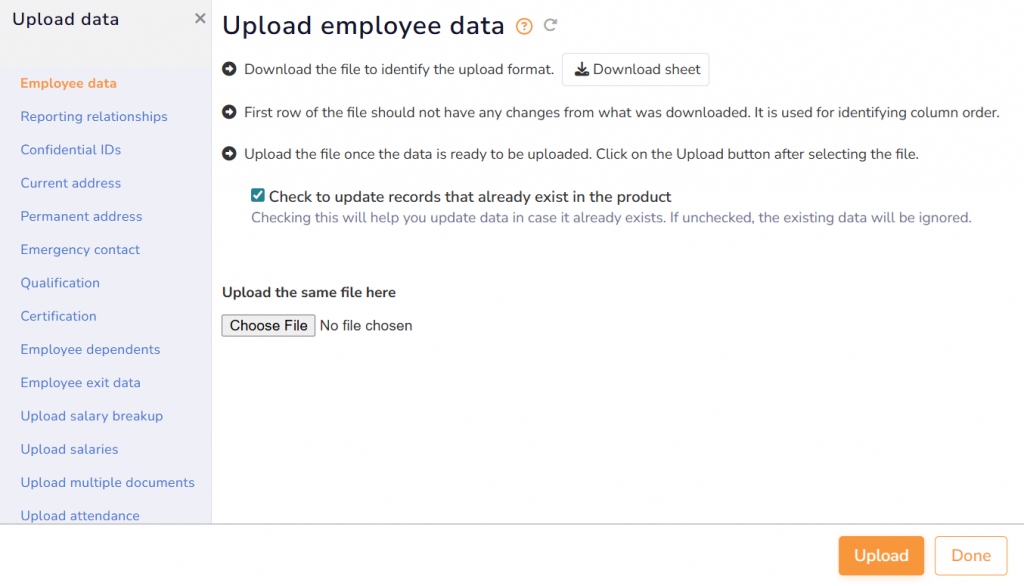The width and height of the screenshot is (1024, 586).
Task: Select Upload multiple documents option
Action: (x=107, y=482)
